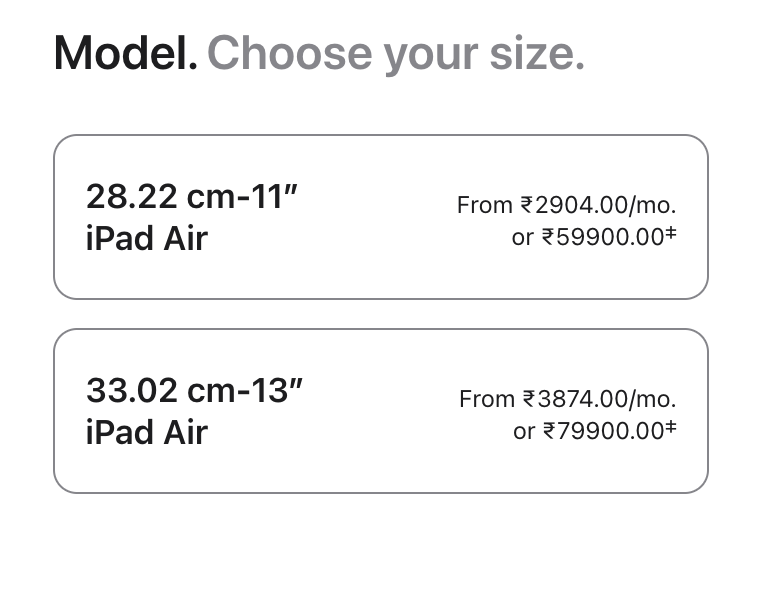The width and height of the screenshot is (780, 608).
Task: Click the rupee symbol before 59900.00
Action: click(548, 238)
